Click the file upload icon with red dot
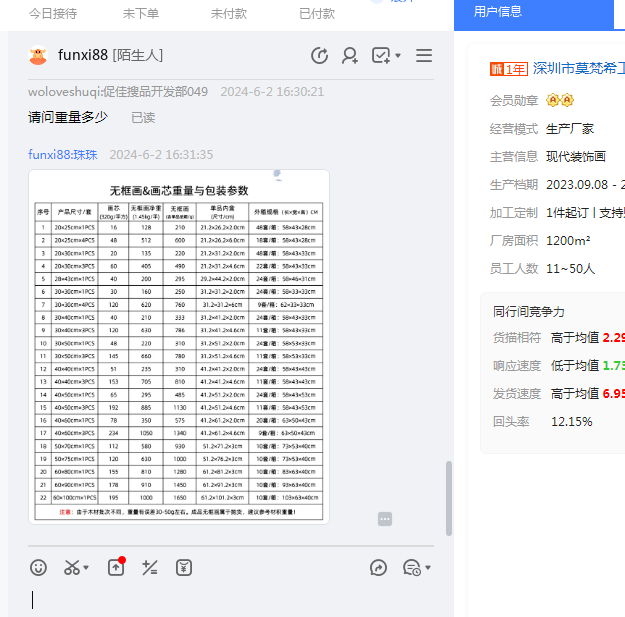 tap(116, 567)
